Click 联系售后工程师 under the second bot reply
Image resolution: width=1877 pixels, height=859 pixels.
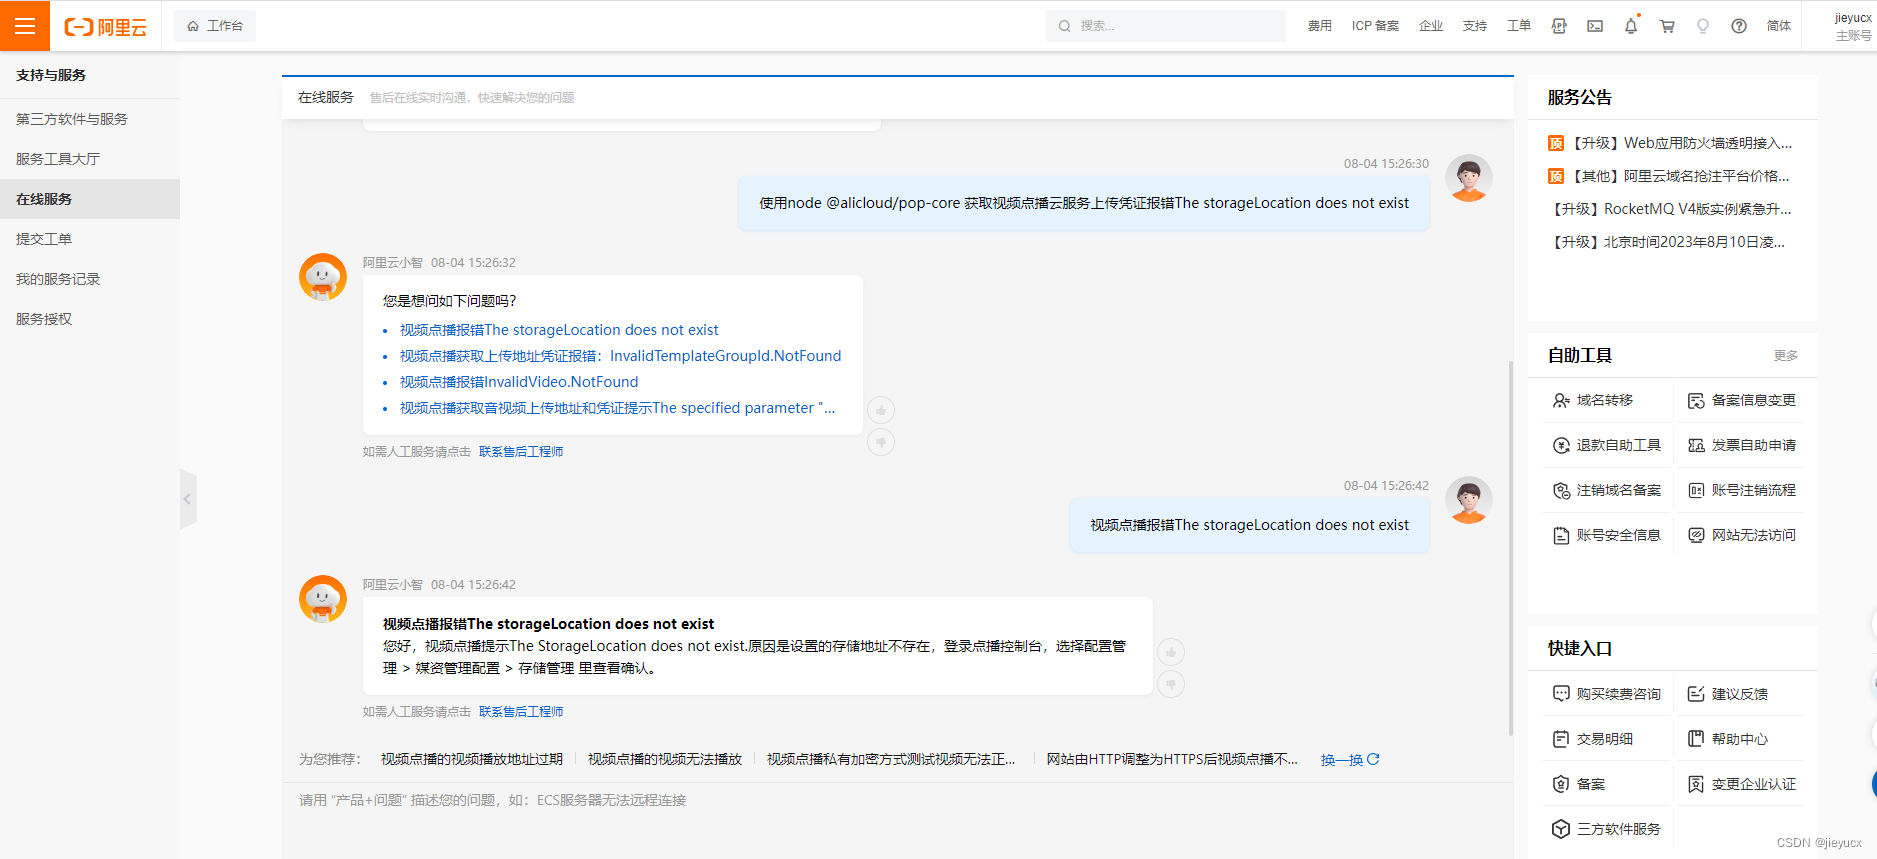[521, 712]
